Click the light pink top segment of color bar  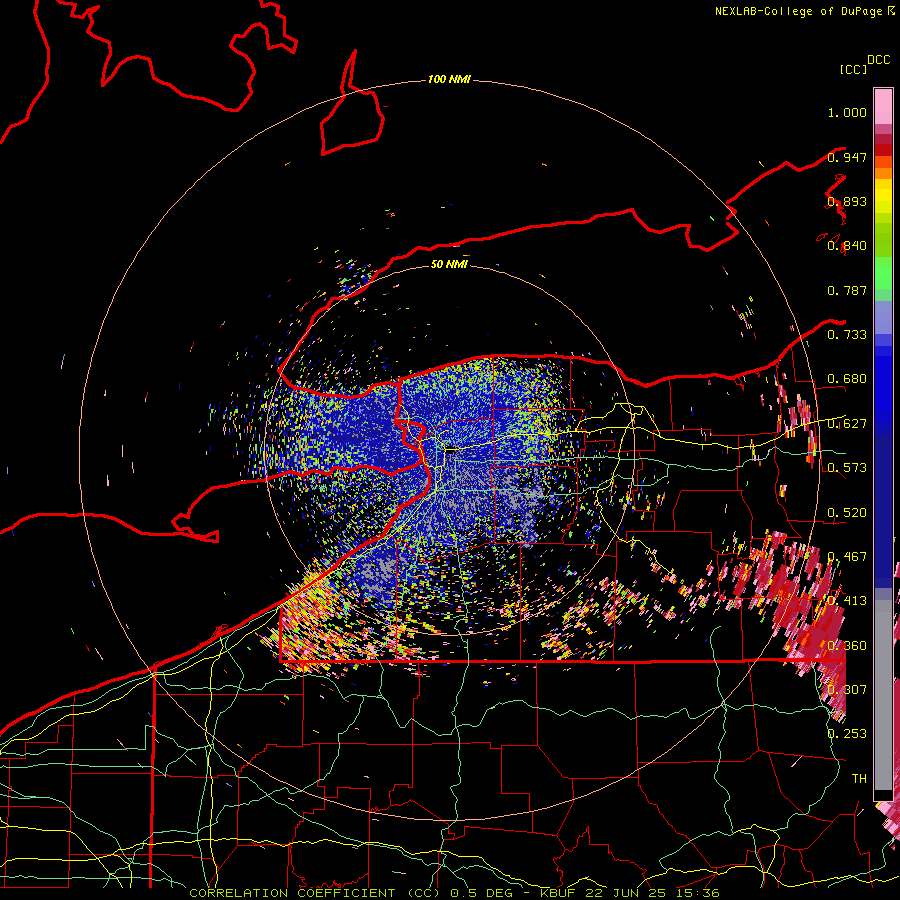pyautogui.click(x=883, y=107)
